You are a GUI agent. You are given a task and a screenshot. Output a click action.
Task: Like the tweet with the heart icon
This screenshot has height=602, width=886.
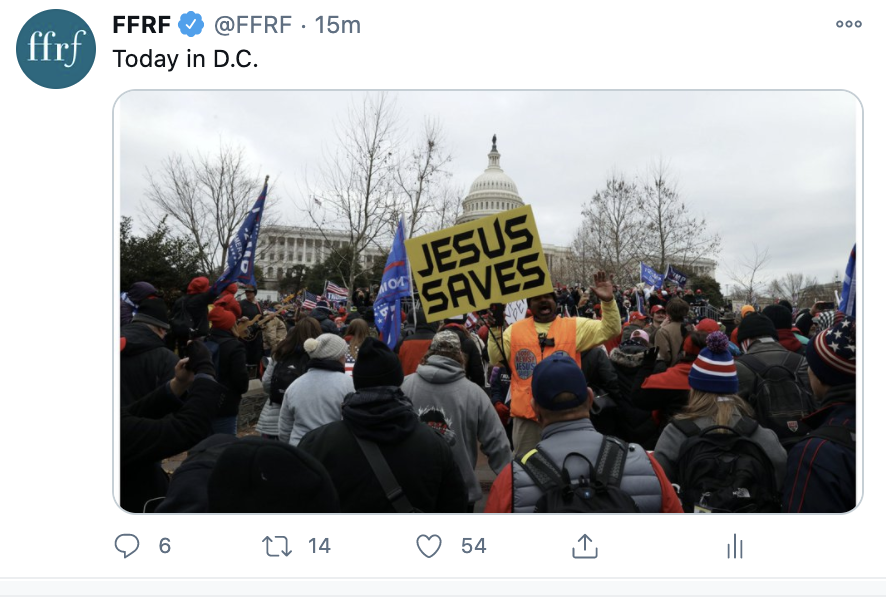tap(429, 546)
